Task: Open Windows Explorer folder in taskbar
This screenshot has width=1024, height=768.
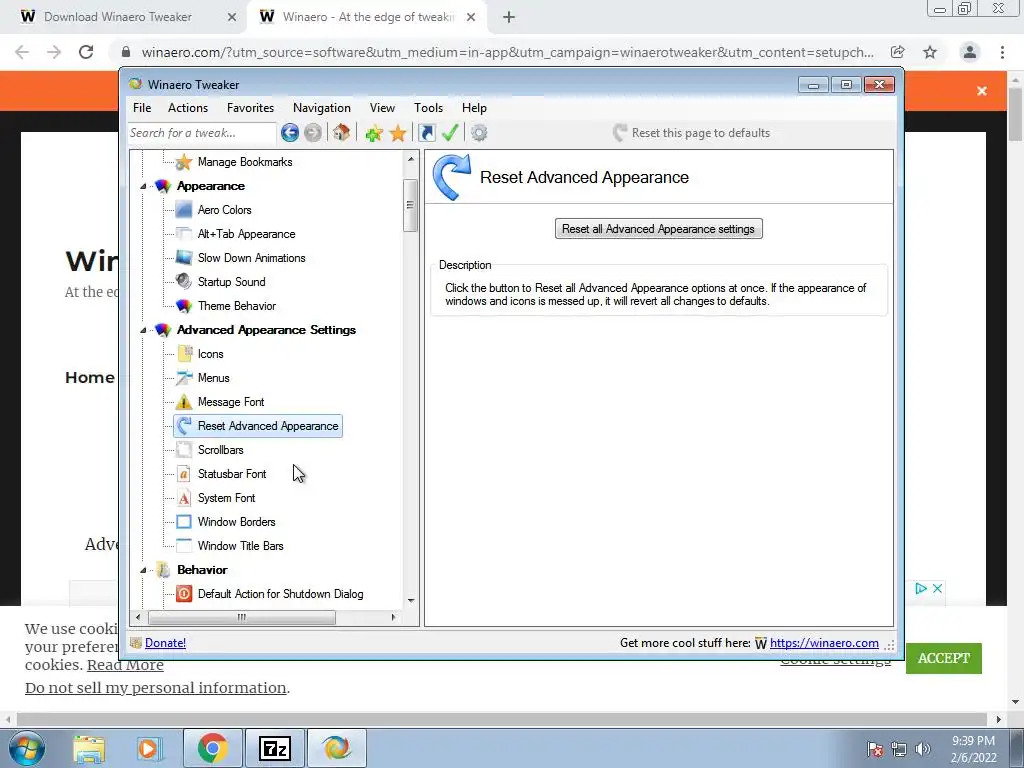Action: coord(89,748)
